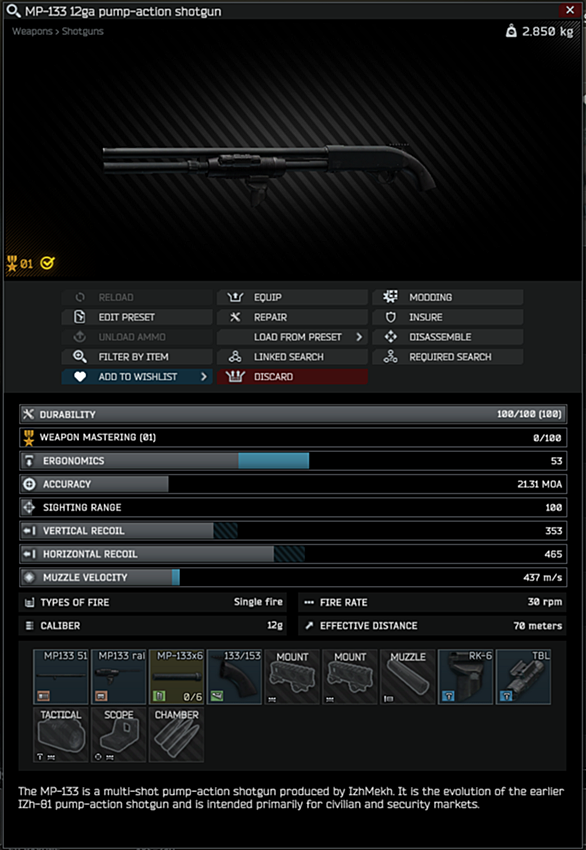The height and width of the screenshot is (850, 586).
Task: Select the 133/153 pistol grip slot
Action: pos(234,677)
